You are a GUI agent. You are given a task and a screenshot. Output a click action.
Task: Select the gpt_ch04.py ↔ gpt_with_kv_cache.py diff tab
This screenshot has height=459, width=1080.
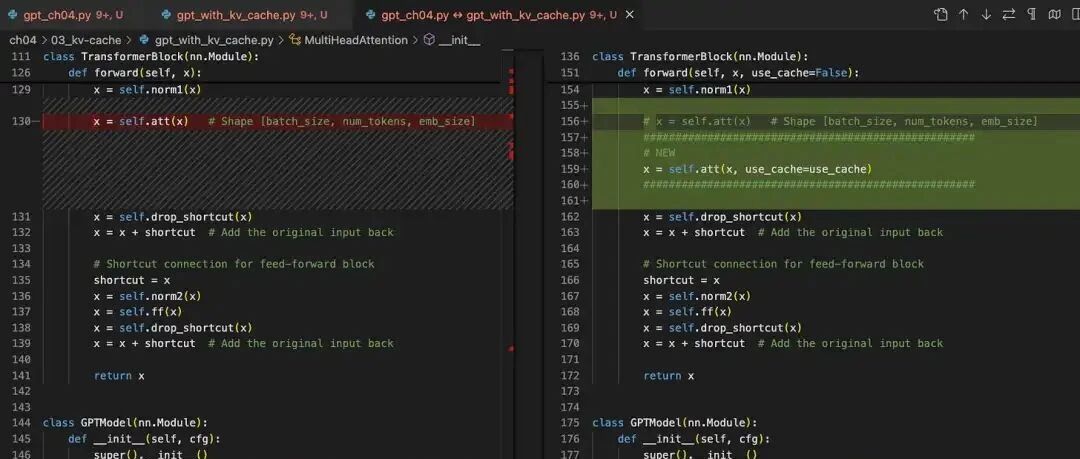pyautogui.click(x=498, y=14)
